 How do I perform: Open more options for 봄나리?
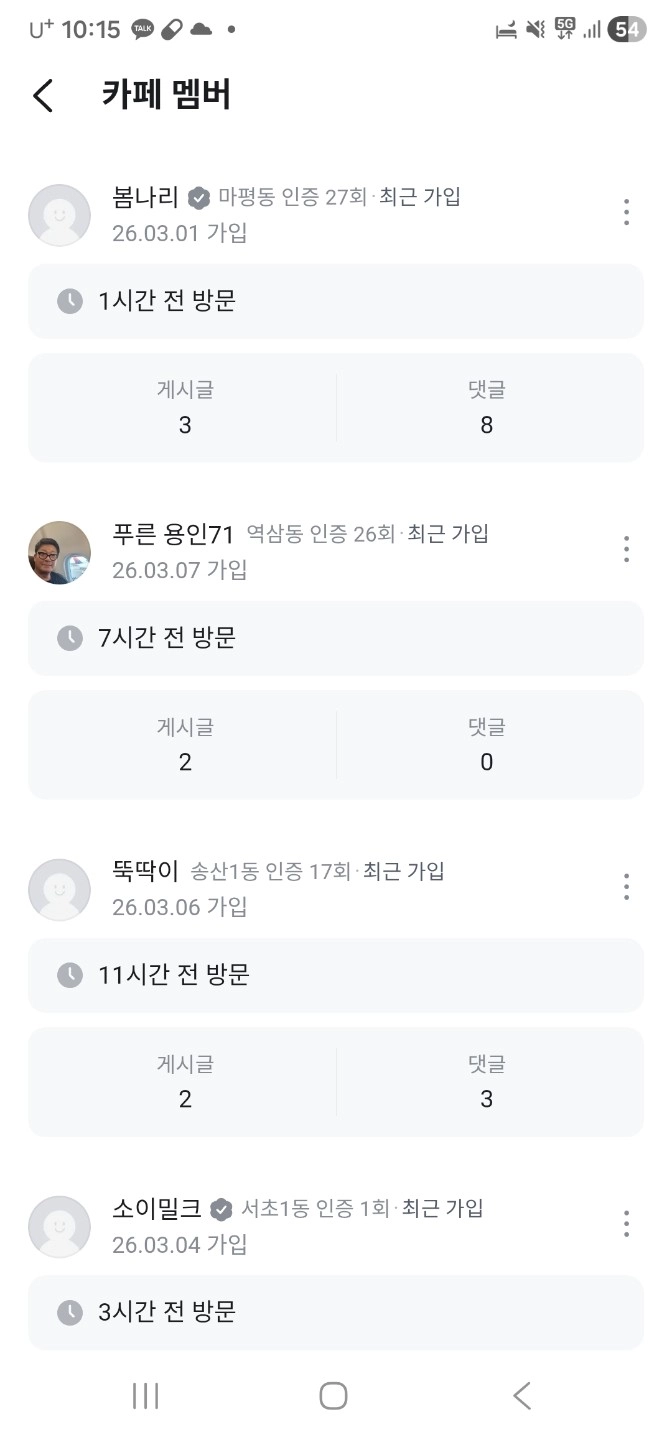click(626, 212)
